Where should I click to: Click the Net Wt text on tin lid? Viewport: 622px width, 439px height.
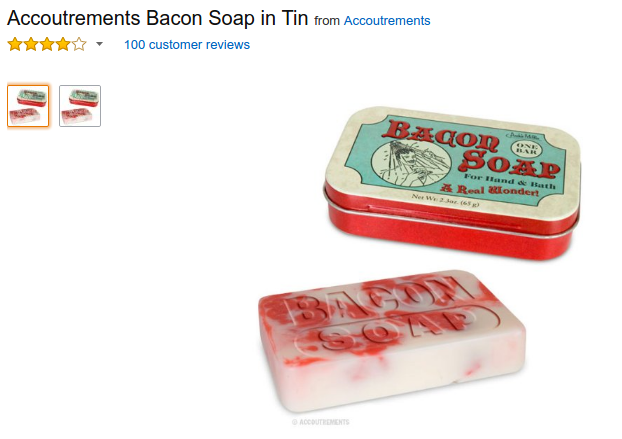tap(445, 200)
